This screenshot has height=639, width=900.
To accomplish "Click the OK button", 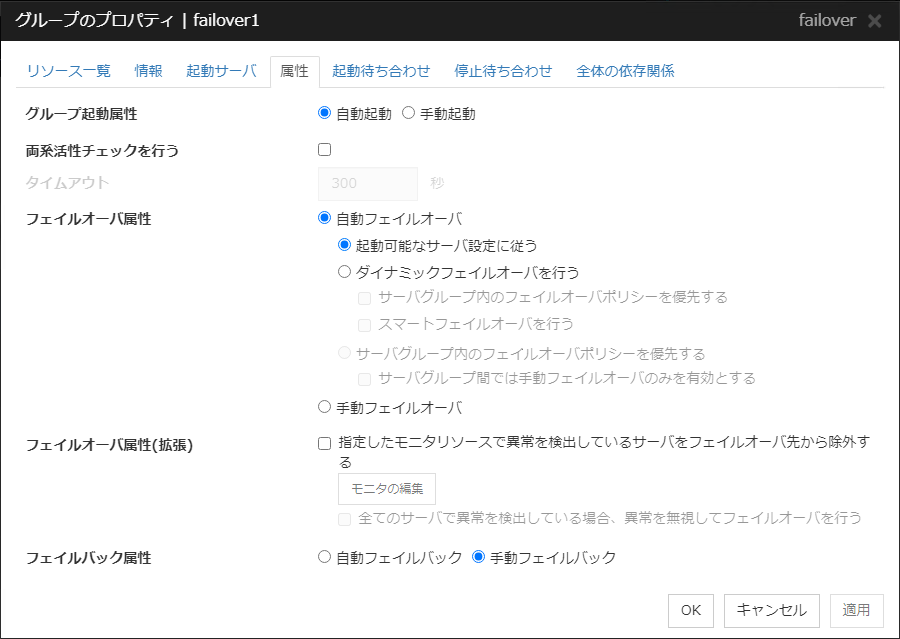I will click(691, 610).
